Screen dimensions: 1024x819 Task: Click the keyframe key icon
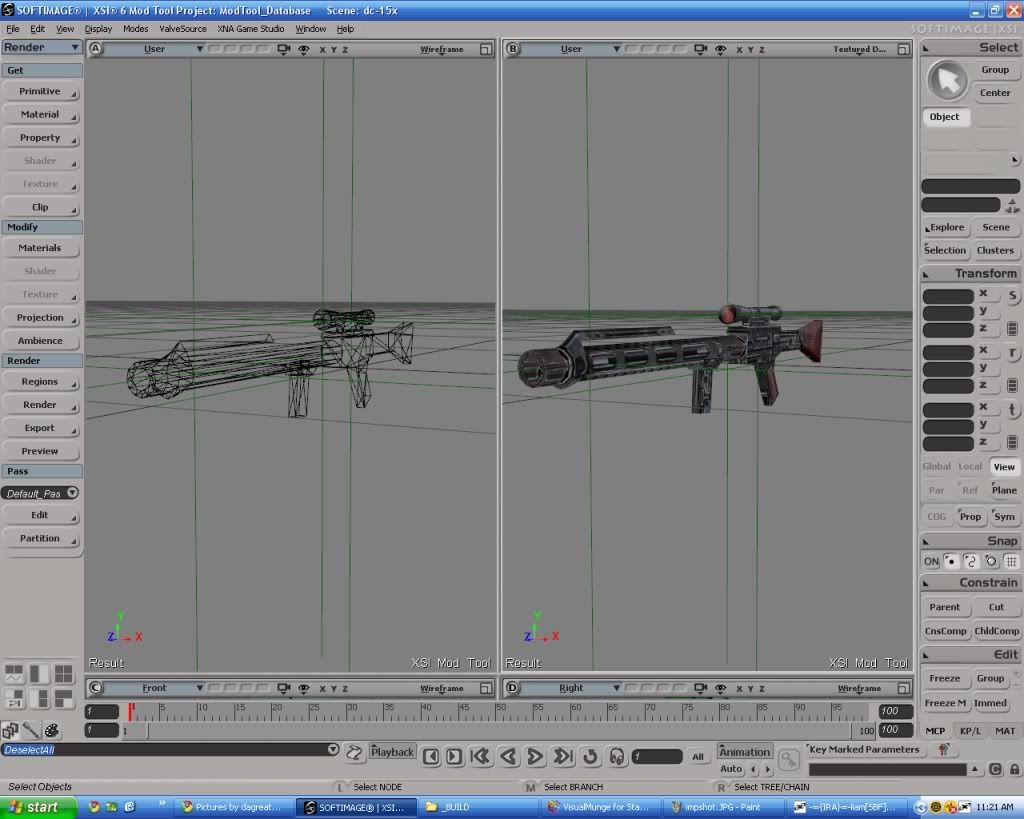pos(789,759)
